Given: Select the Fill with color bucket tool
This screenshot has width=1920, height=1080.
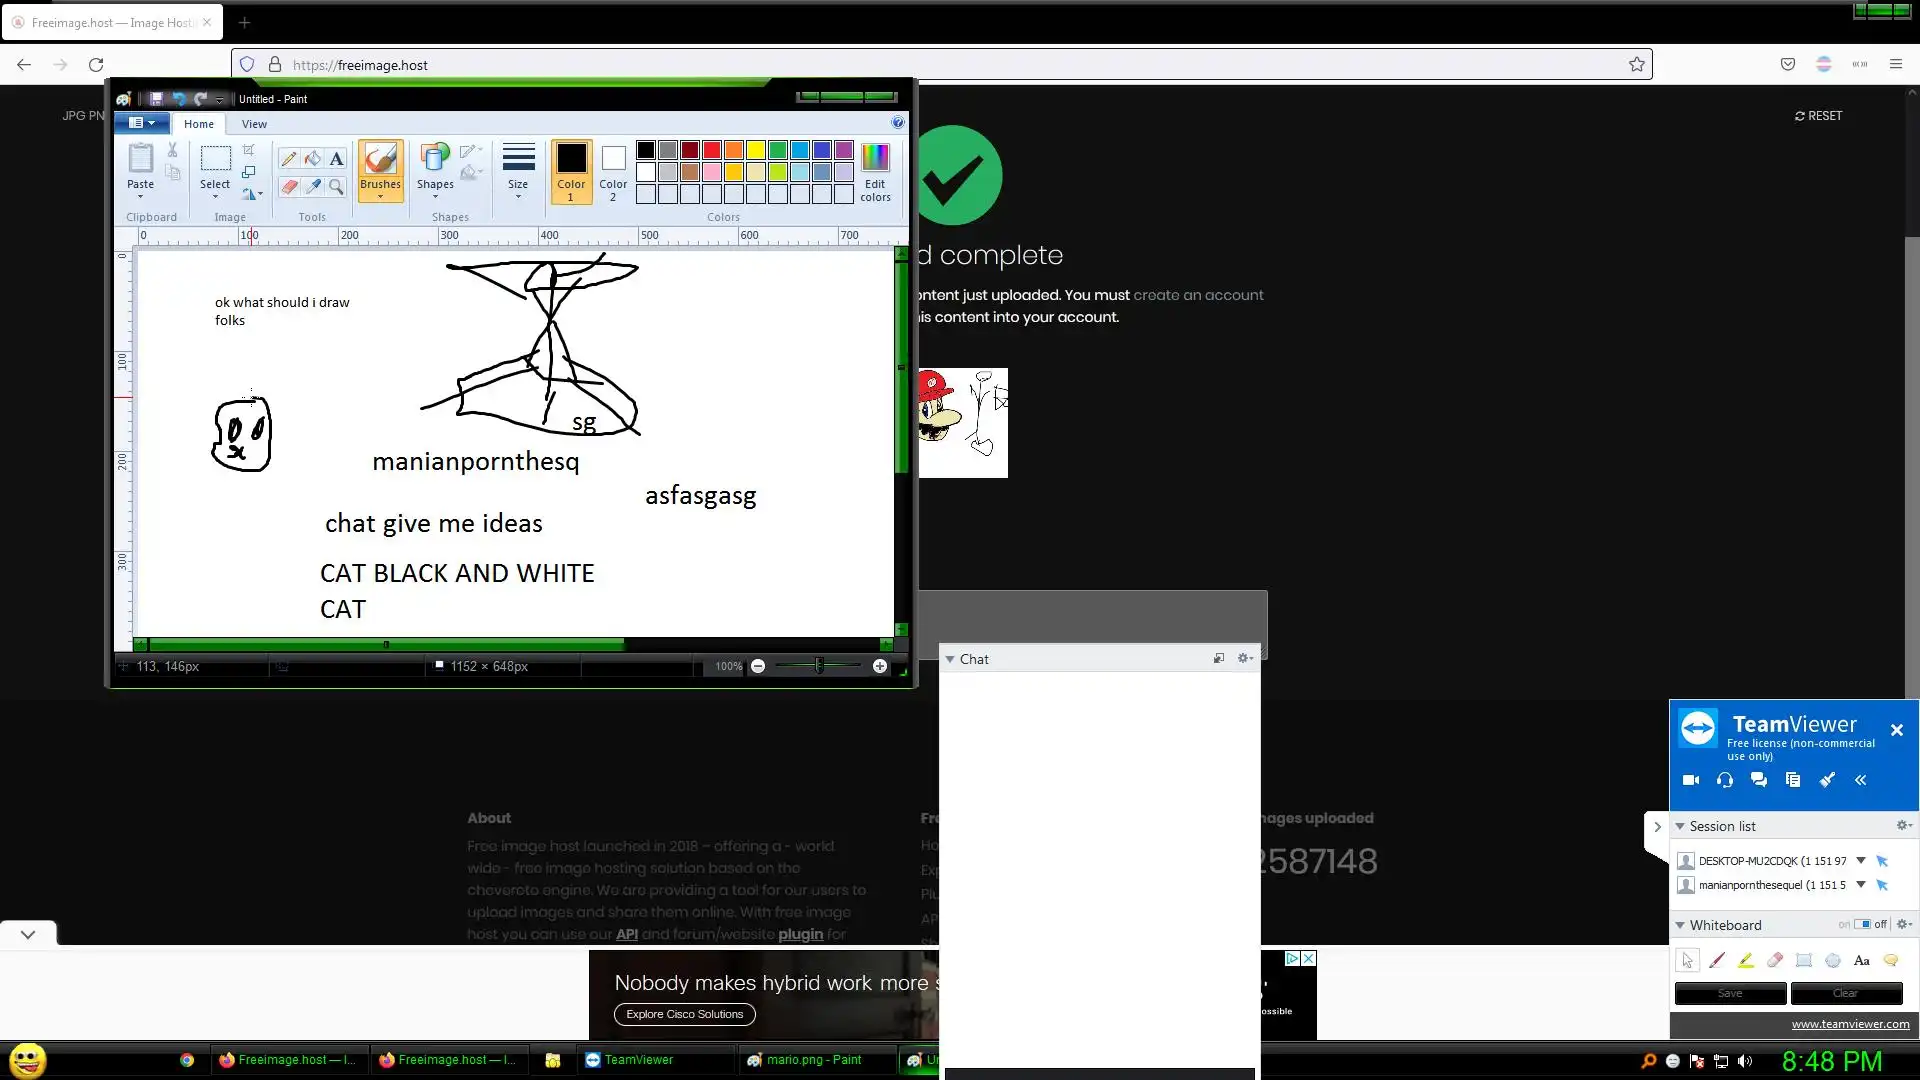Looking at the screenshot, I should click(x=312, y=158).
